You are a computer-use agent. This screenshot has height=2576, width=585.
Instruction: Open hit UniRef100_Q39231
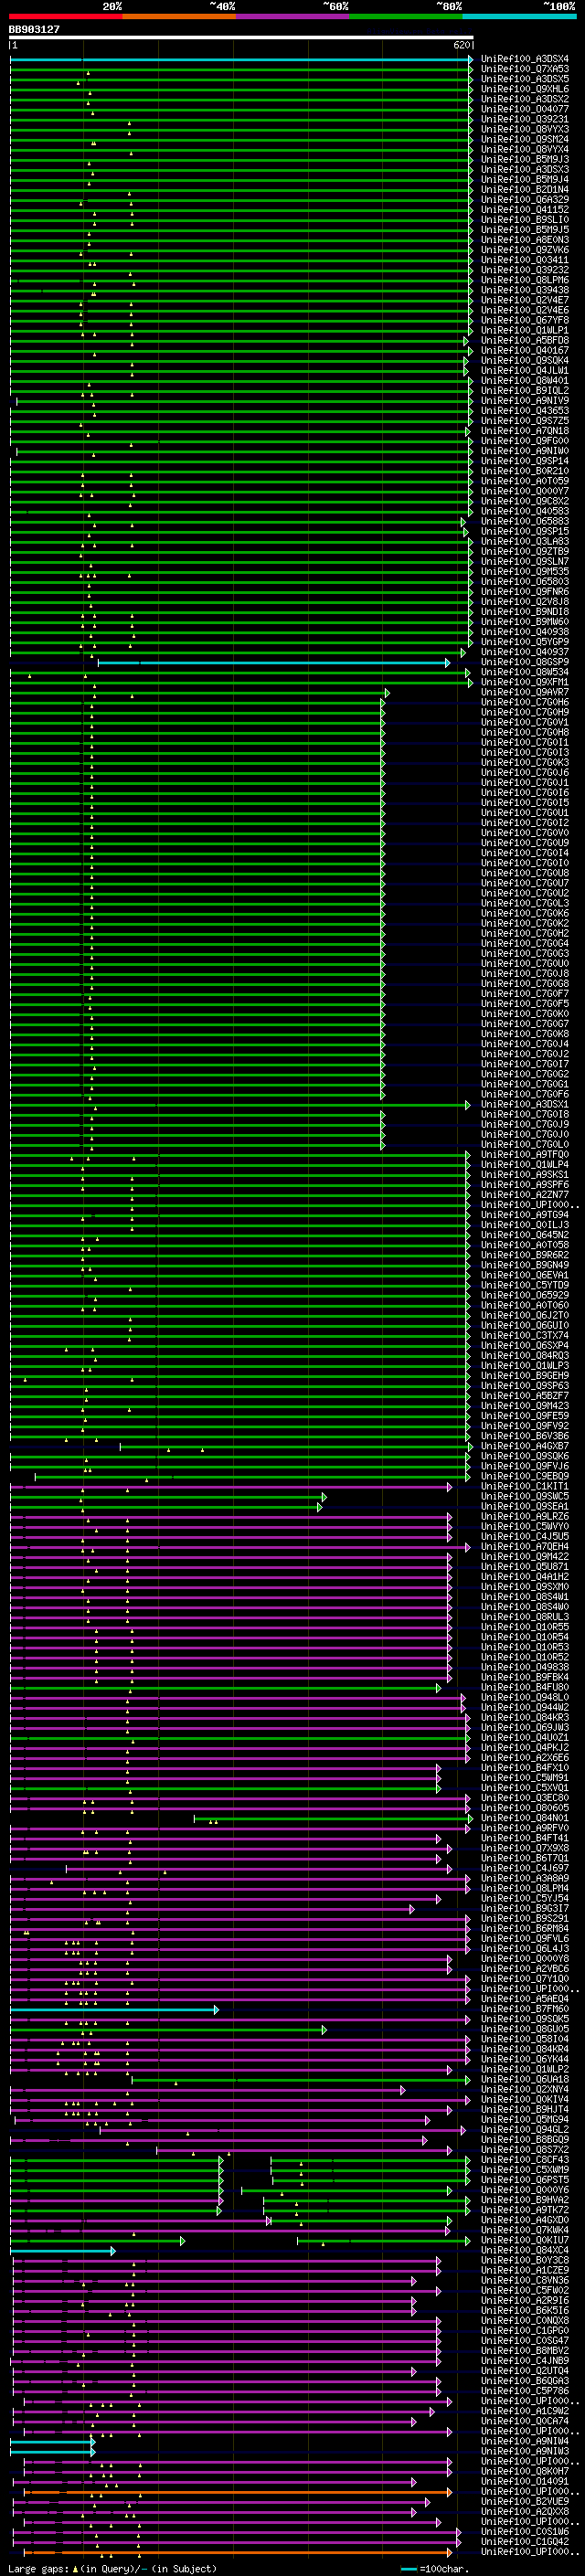525,119
